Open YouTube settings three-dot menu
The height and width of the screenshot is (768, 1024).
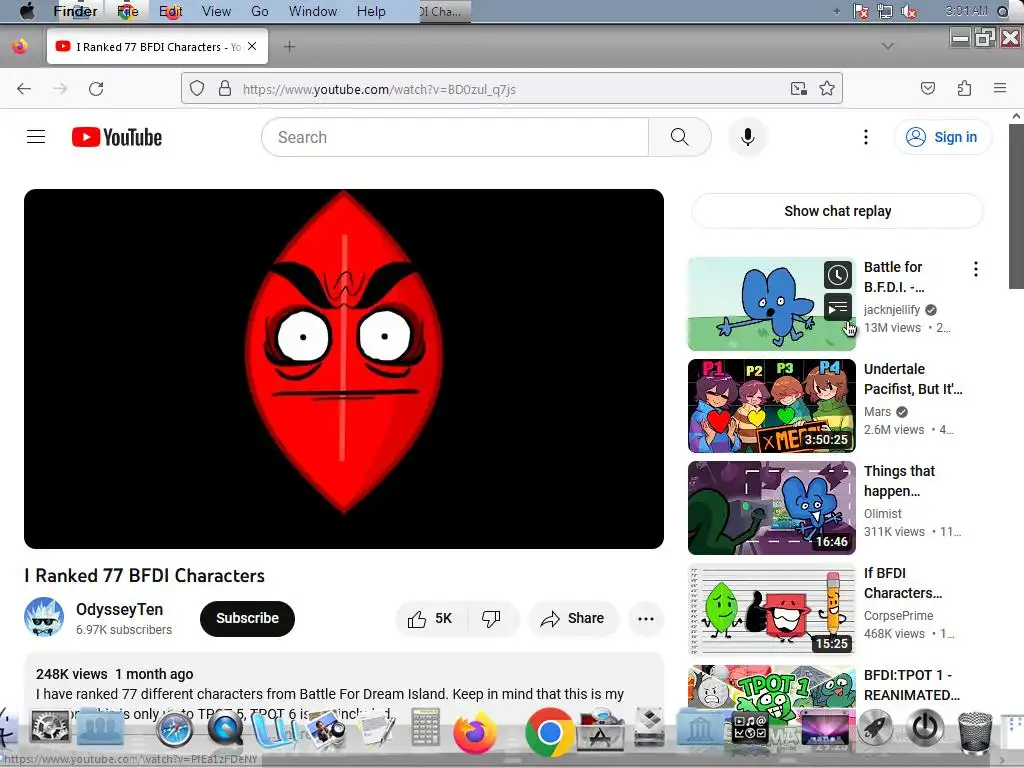(866, 137)
